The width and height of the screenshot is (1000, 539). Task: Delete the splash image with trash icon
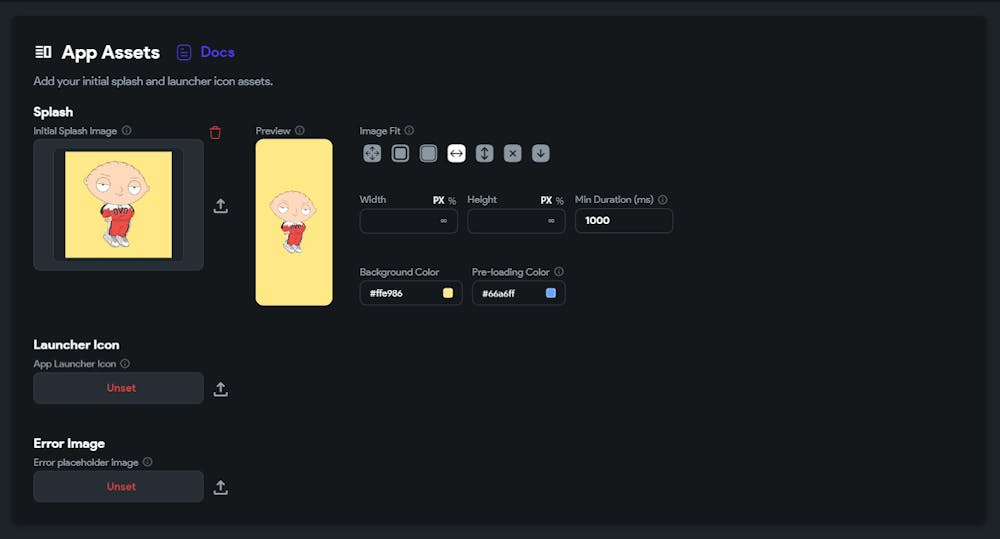(x=216, y=132)
